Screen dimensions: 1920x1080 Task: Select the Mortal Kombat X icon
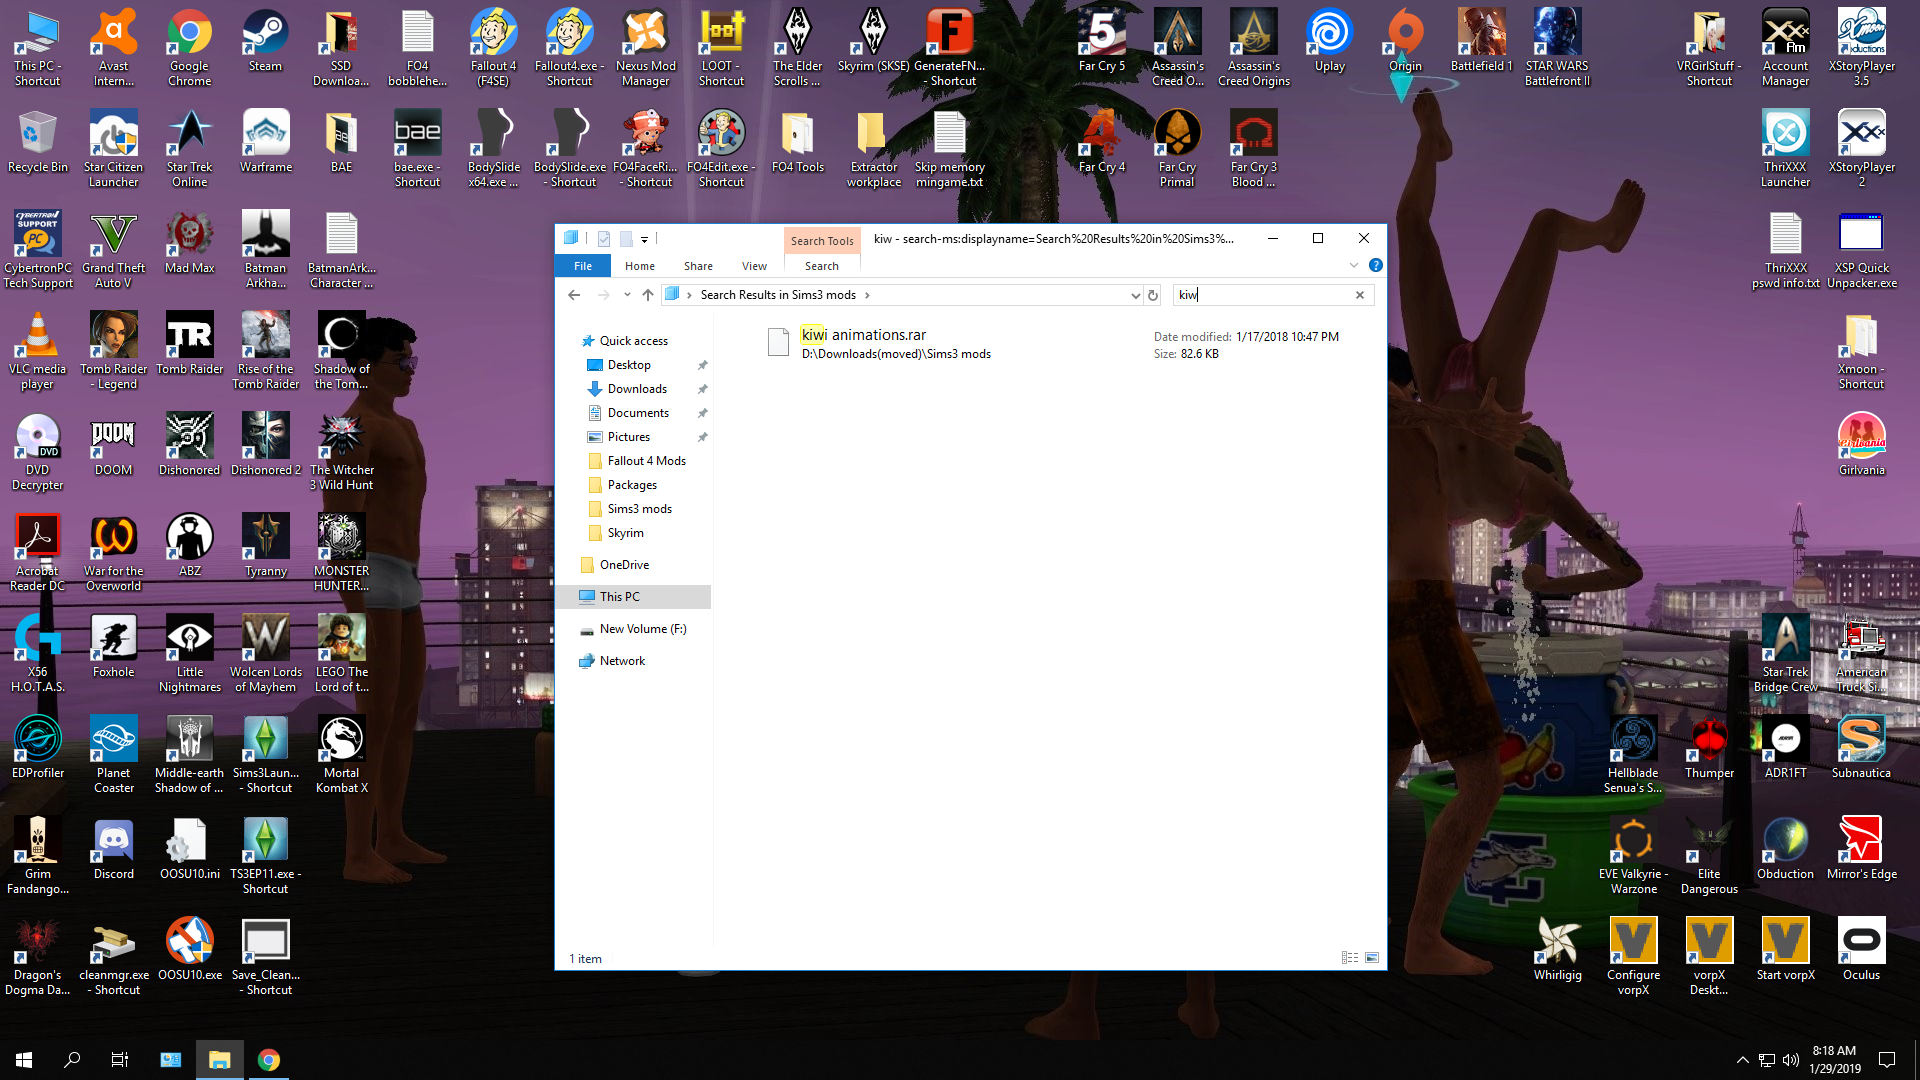(x=341, y=755)
